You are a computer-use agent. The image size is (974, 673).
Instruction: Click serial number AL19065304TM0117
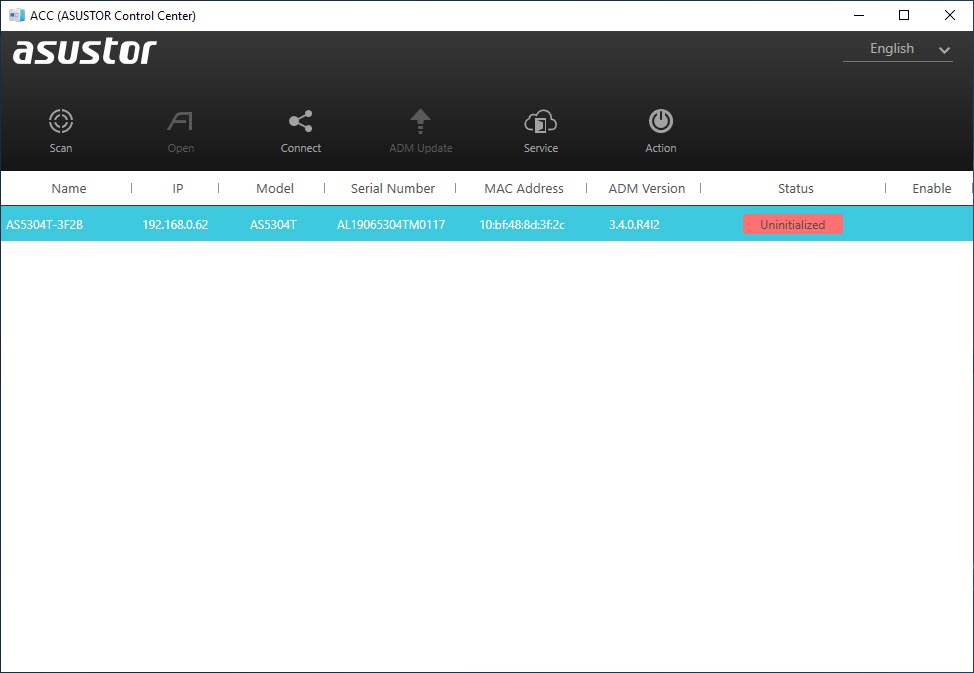click(x=391, y=224)
